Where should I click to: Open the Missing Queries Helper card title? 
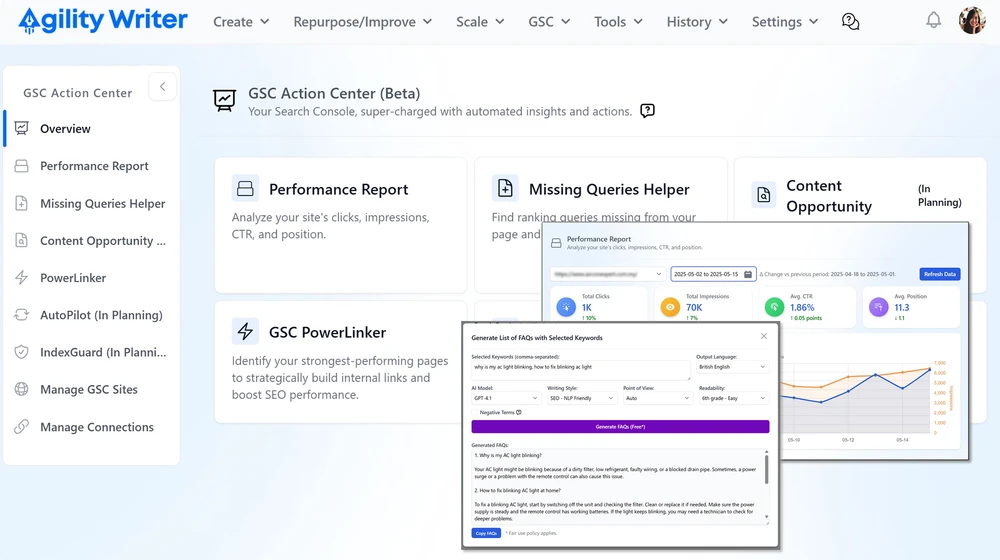(x=609, y=189)
